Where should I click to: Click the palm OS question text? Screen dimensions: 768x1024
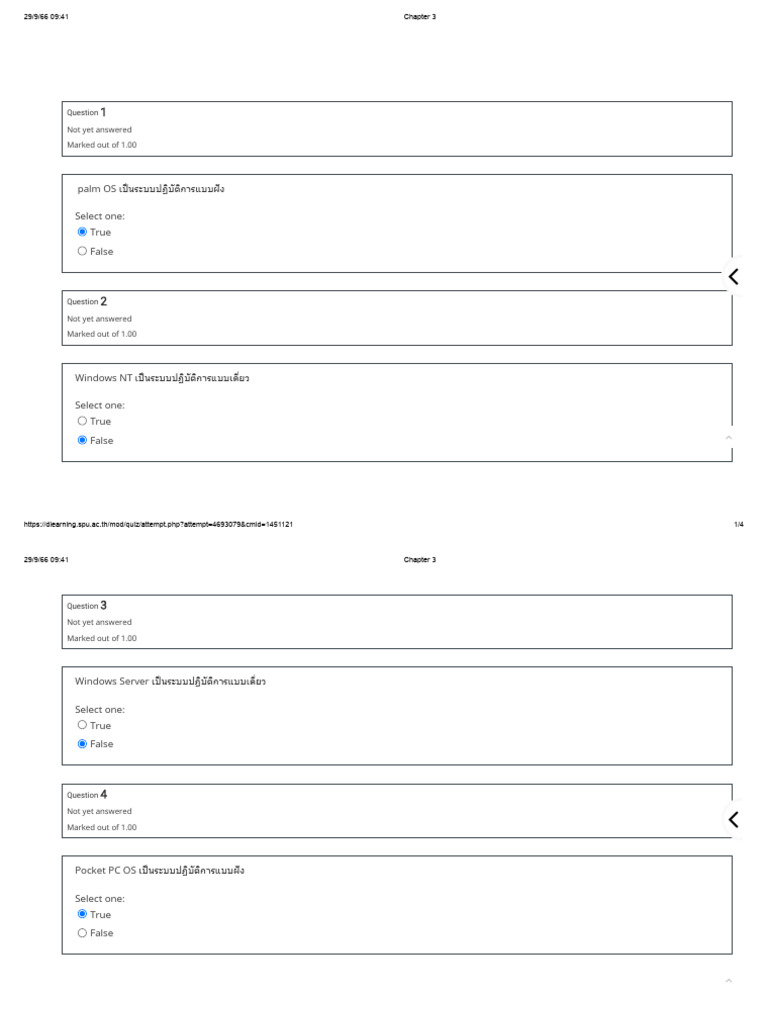coord(151,189)
